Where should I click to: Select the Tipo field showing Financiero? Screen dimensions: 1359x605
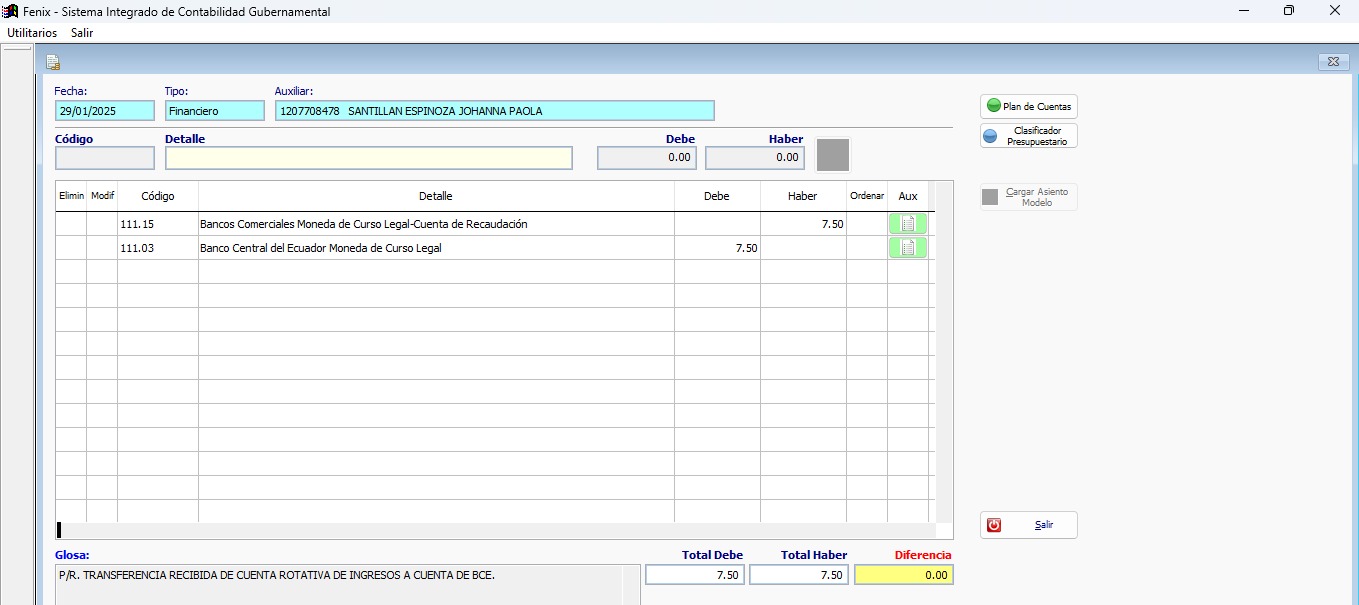(x=214, y=111)
